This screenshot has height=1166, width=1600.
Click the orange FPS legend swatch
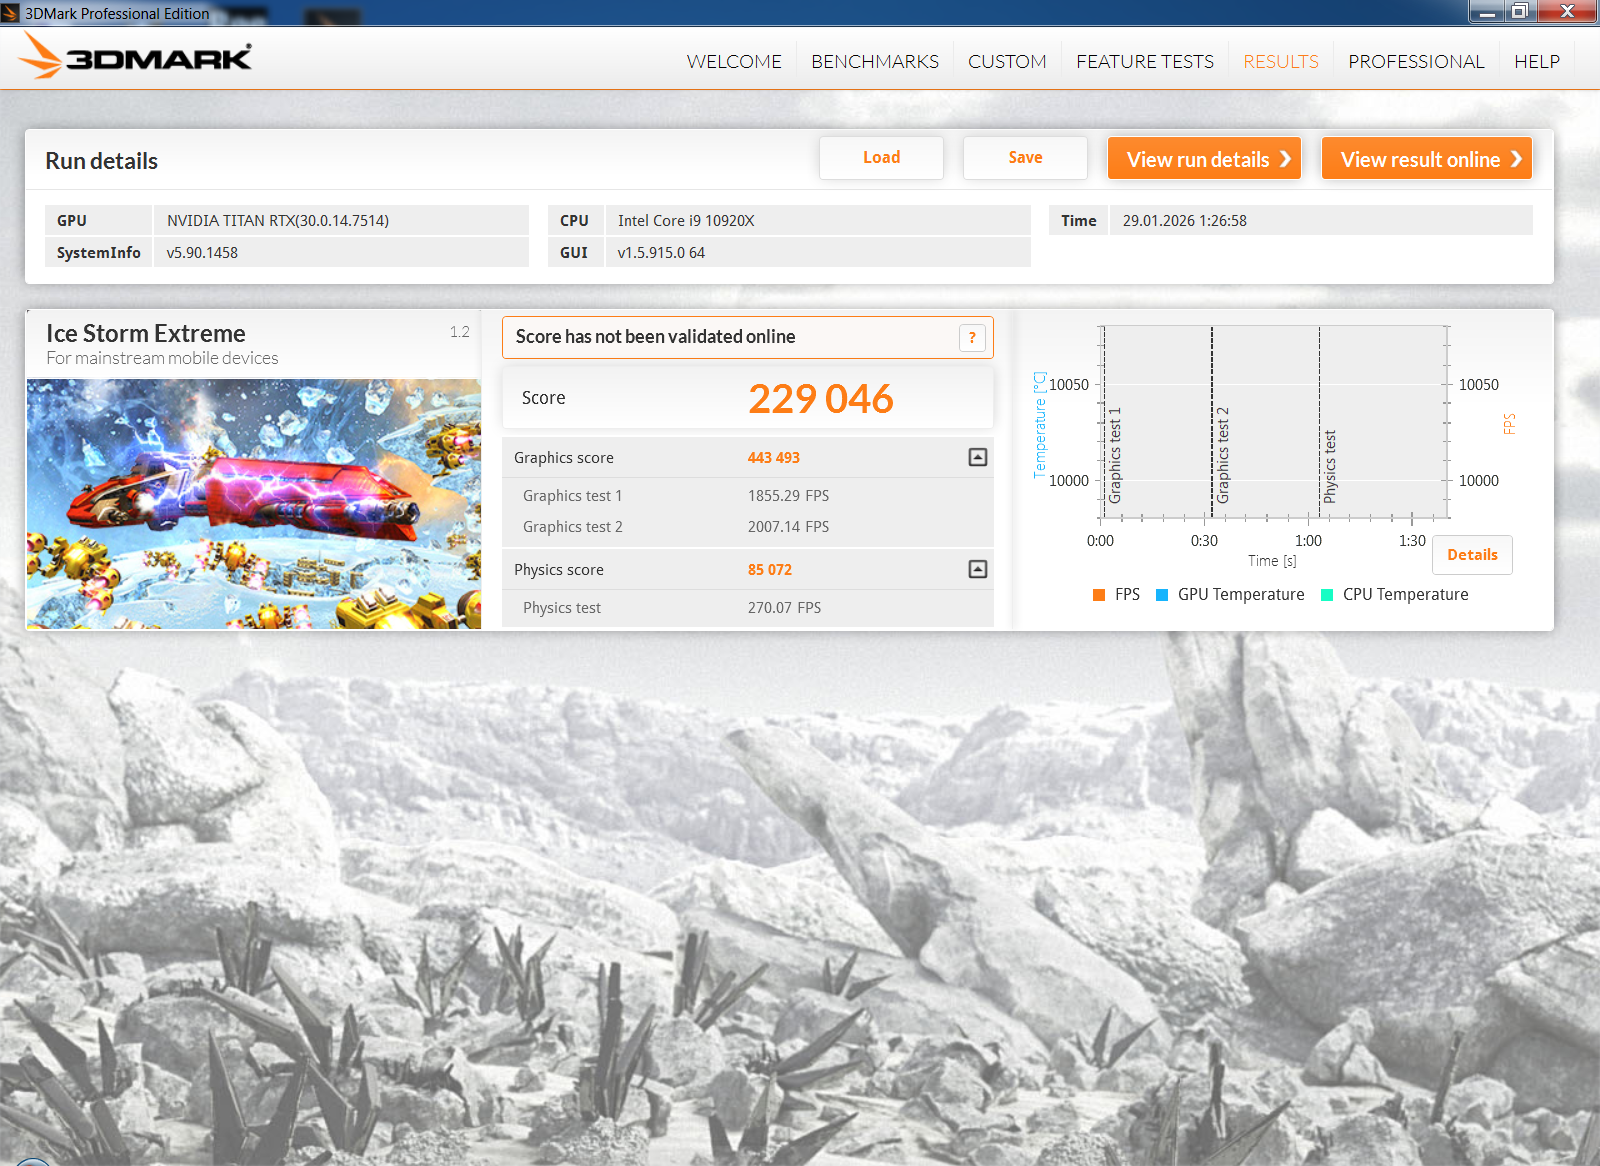pyautogui.click(x=1100, y=595)
